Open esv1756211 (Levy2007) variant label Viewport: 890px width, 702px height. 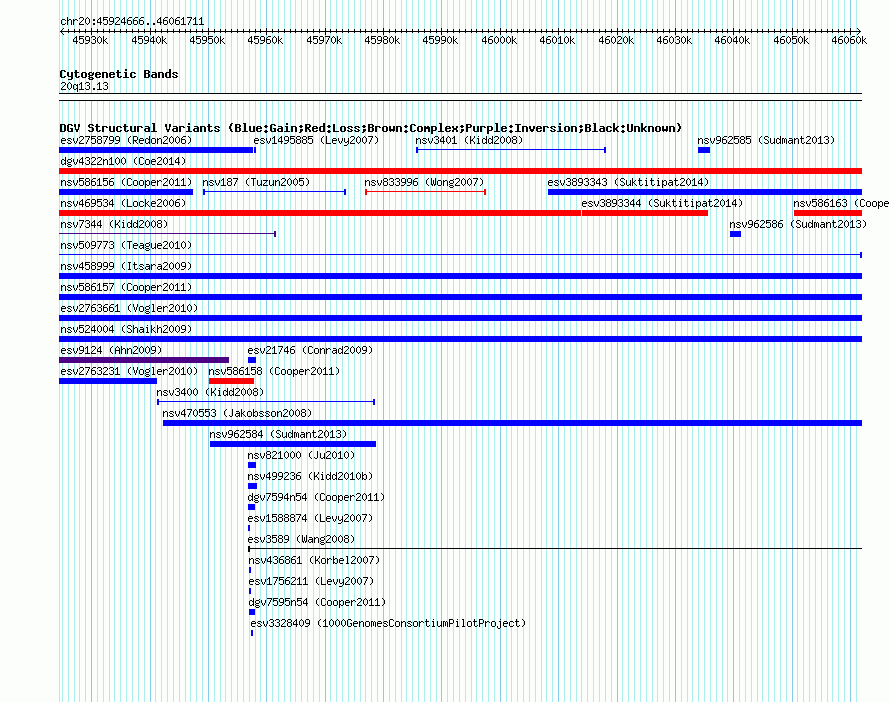[x=311, y=581]
